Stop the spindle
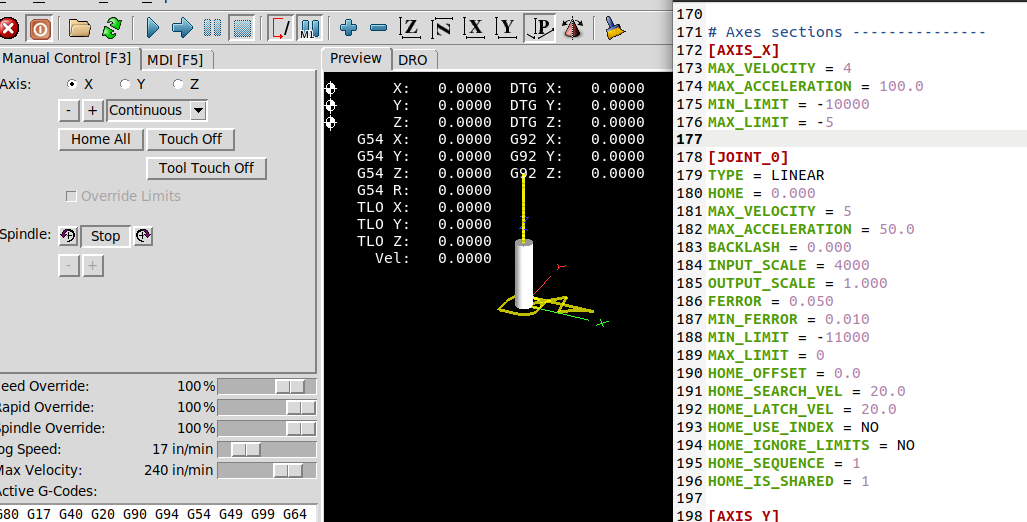 (105, 236)
